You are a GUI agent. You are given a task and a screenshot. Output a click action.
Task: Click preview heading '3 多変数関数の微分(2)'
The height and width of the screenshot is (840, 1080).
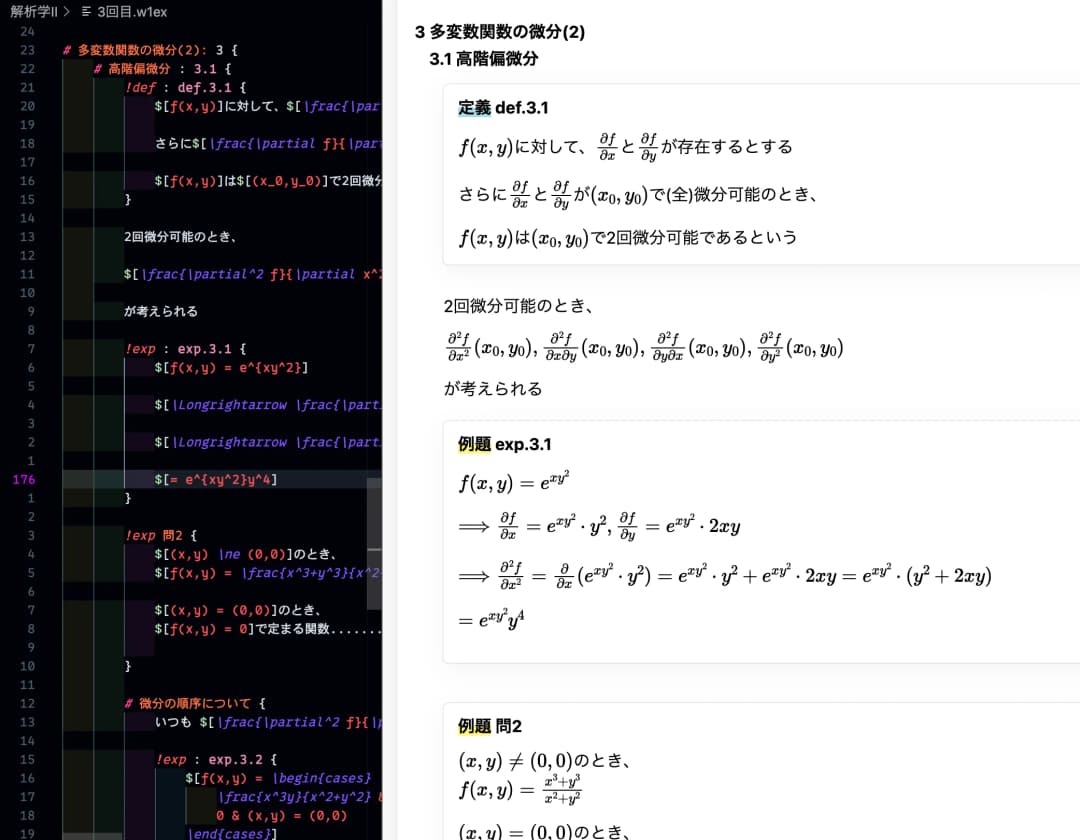499,32
